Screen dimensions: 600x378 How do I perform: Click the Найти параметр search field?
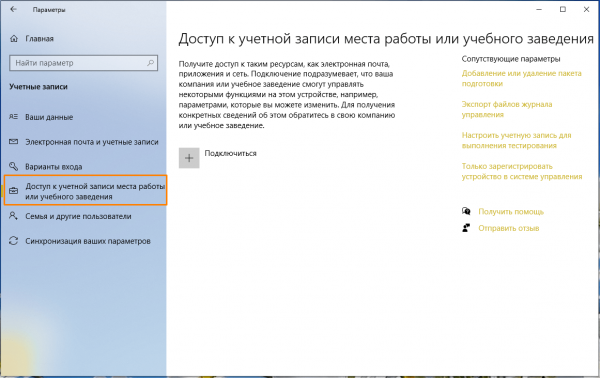click(x=83, y=63)
